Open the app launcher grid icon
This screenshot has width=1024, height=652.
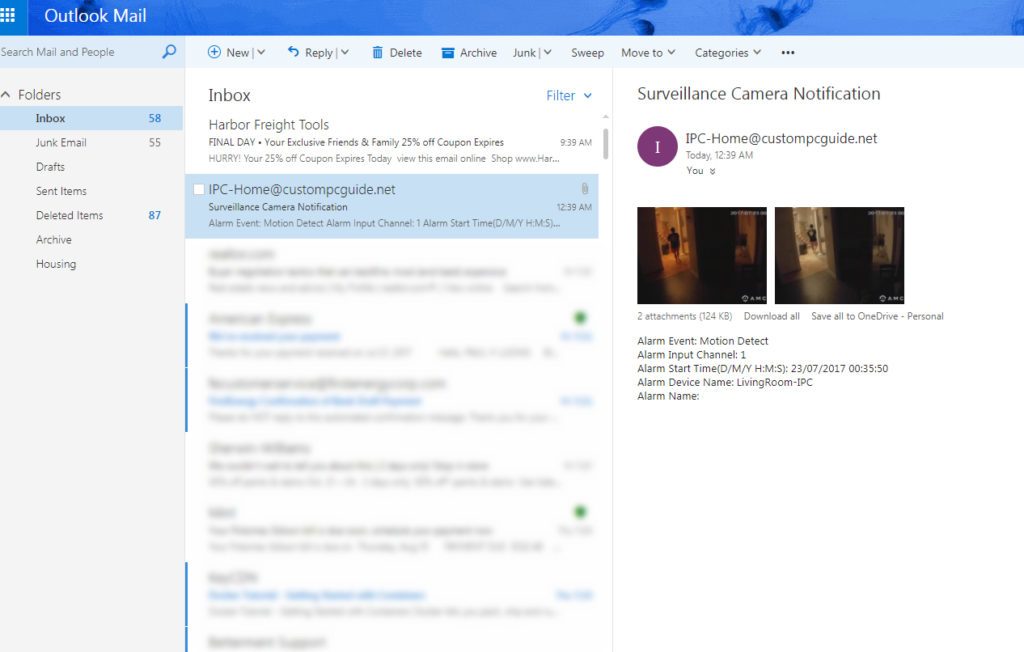pyautogui.click(x=8, y=15)
